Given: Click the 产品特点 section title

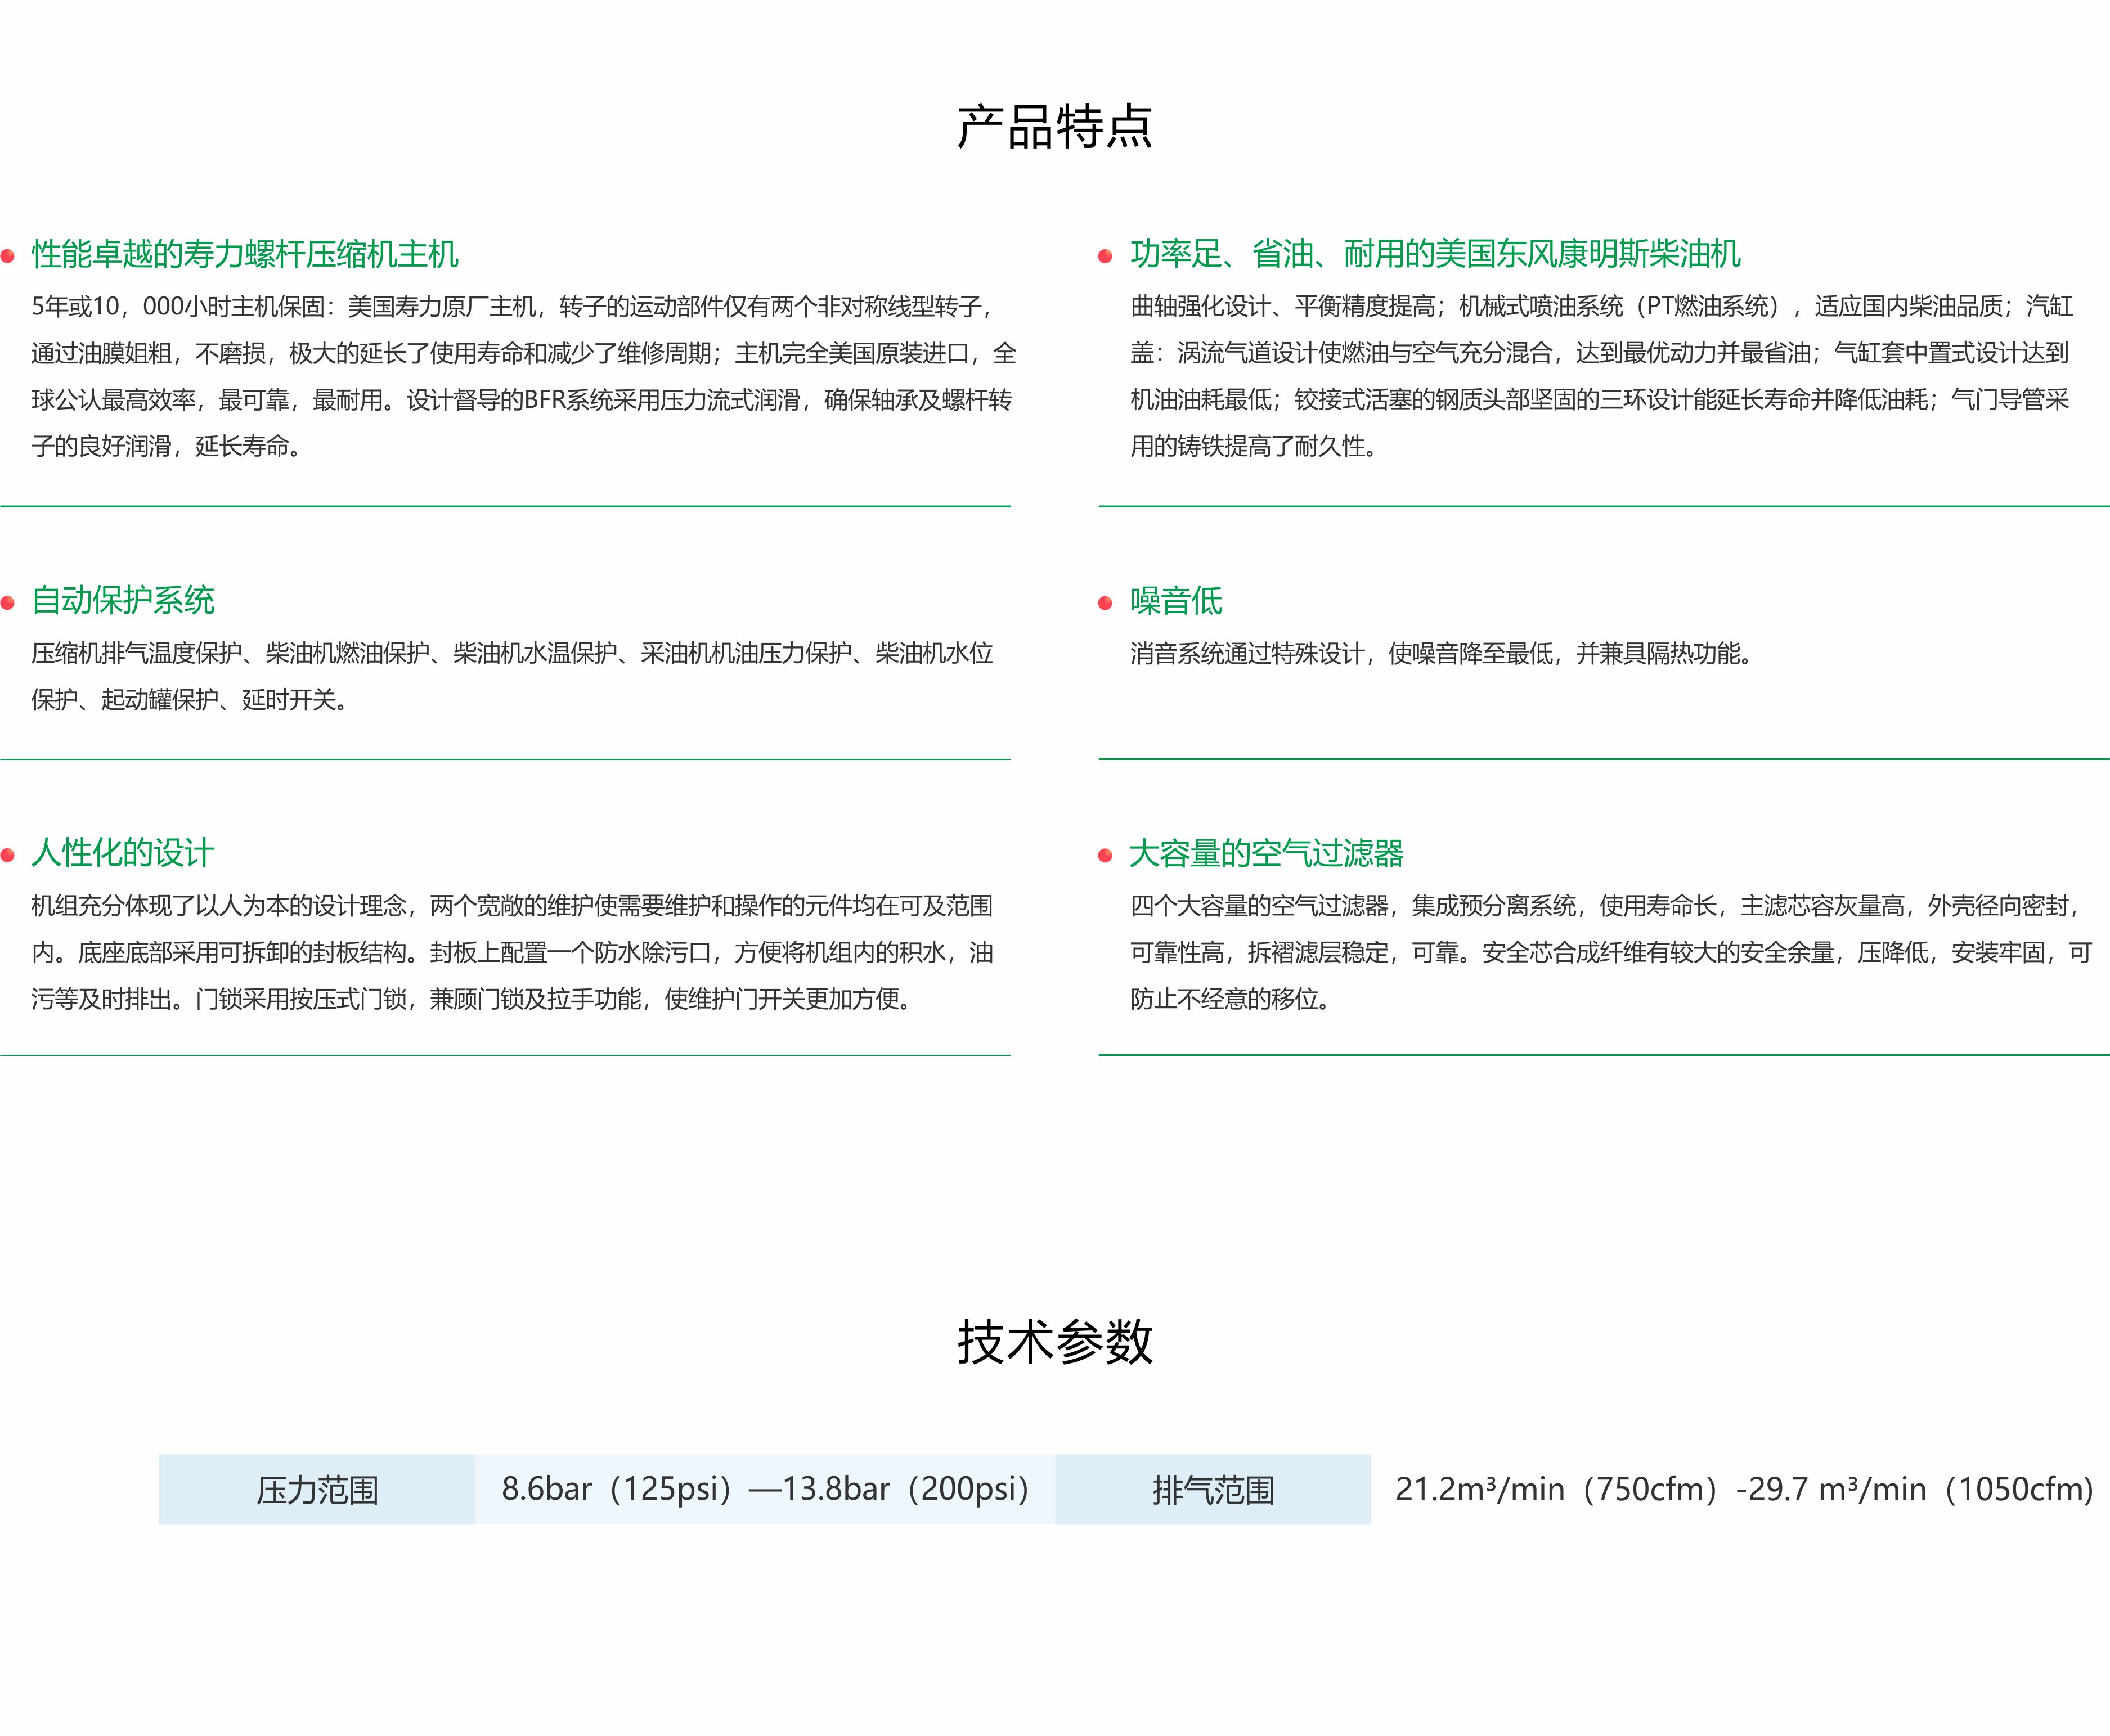Looking at the screenshot, I should point(1055,127).
